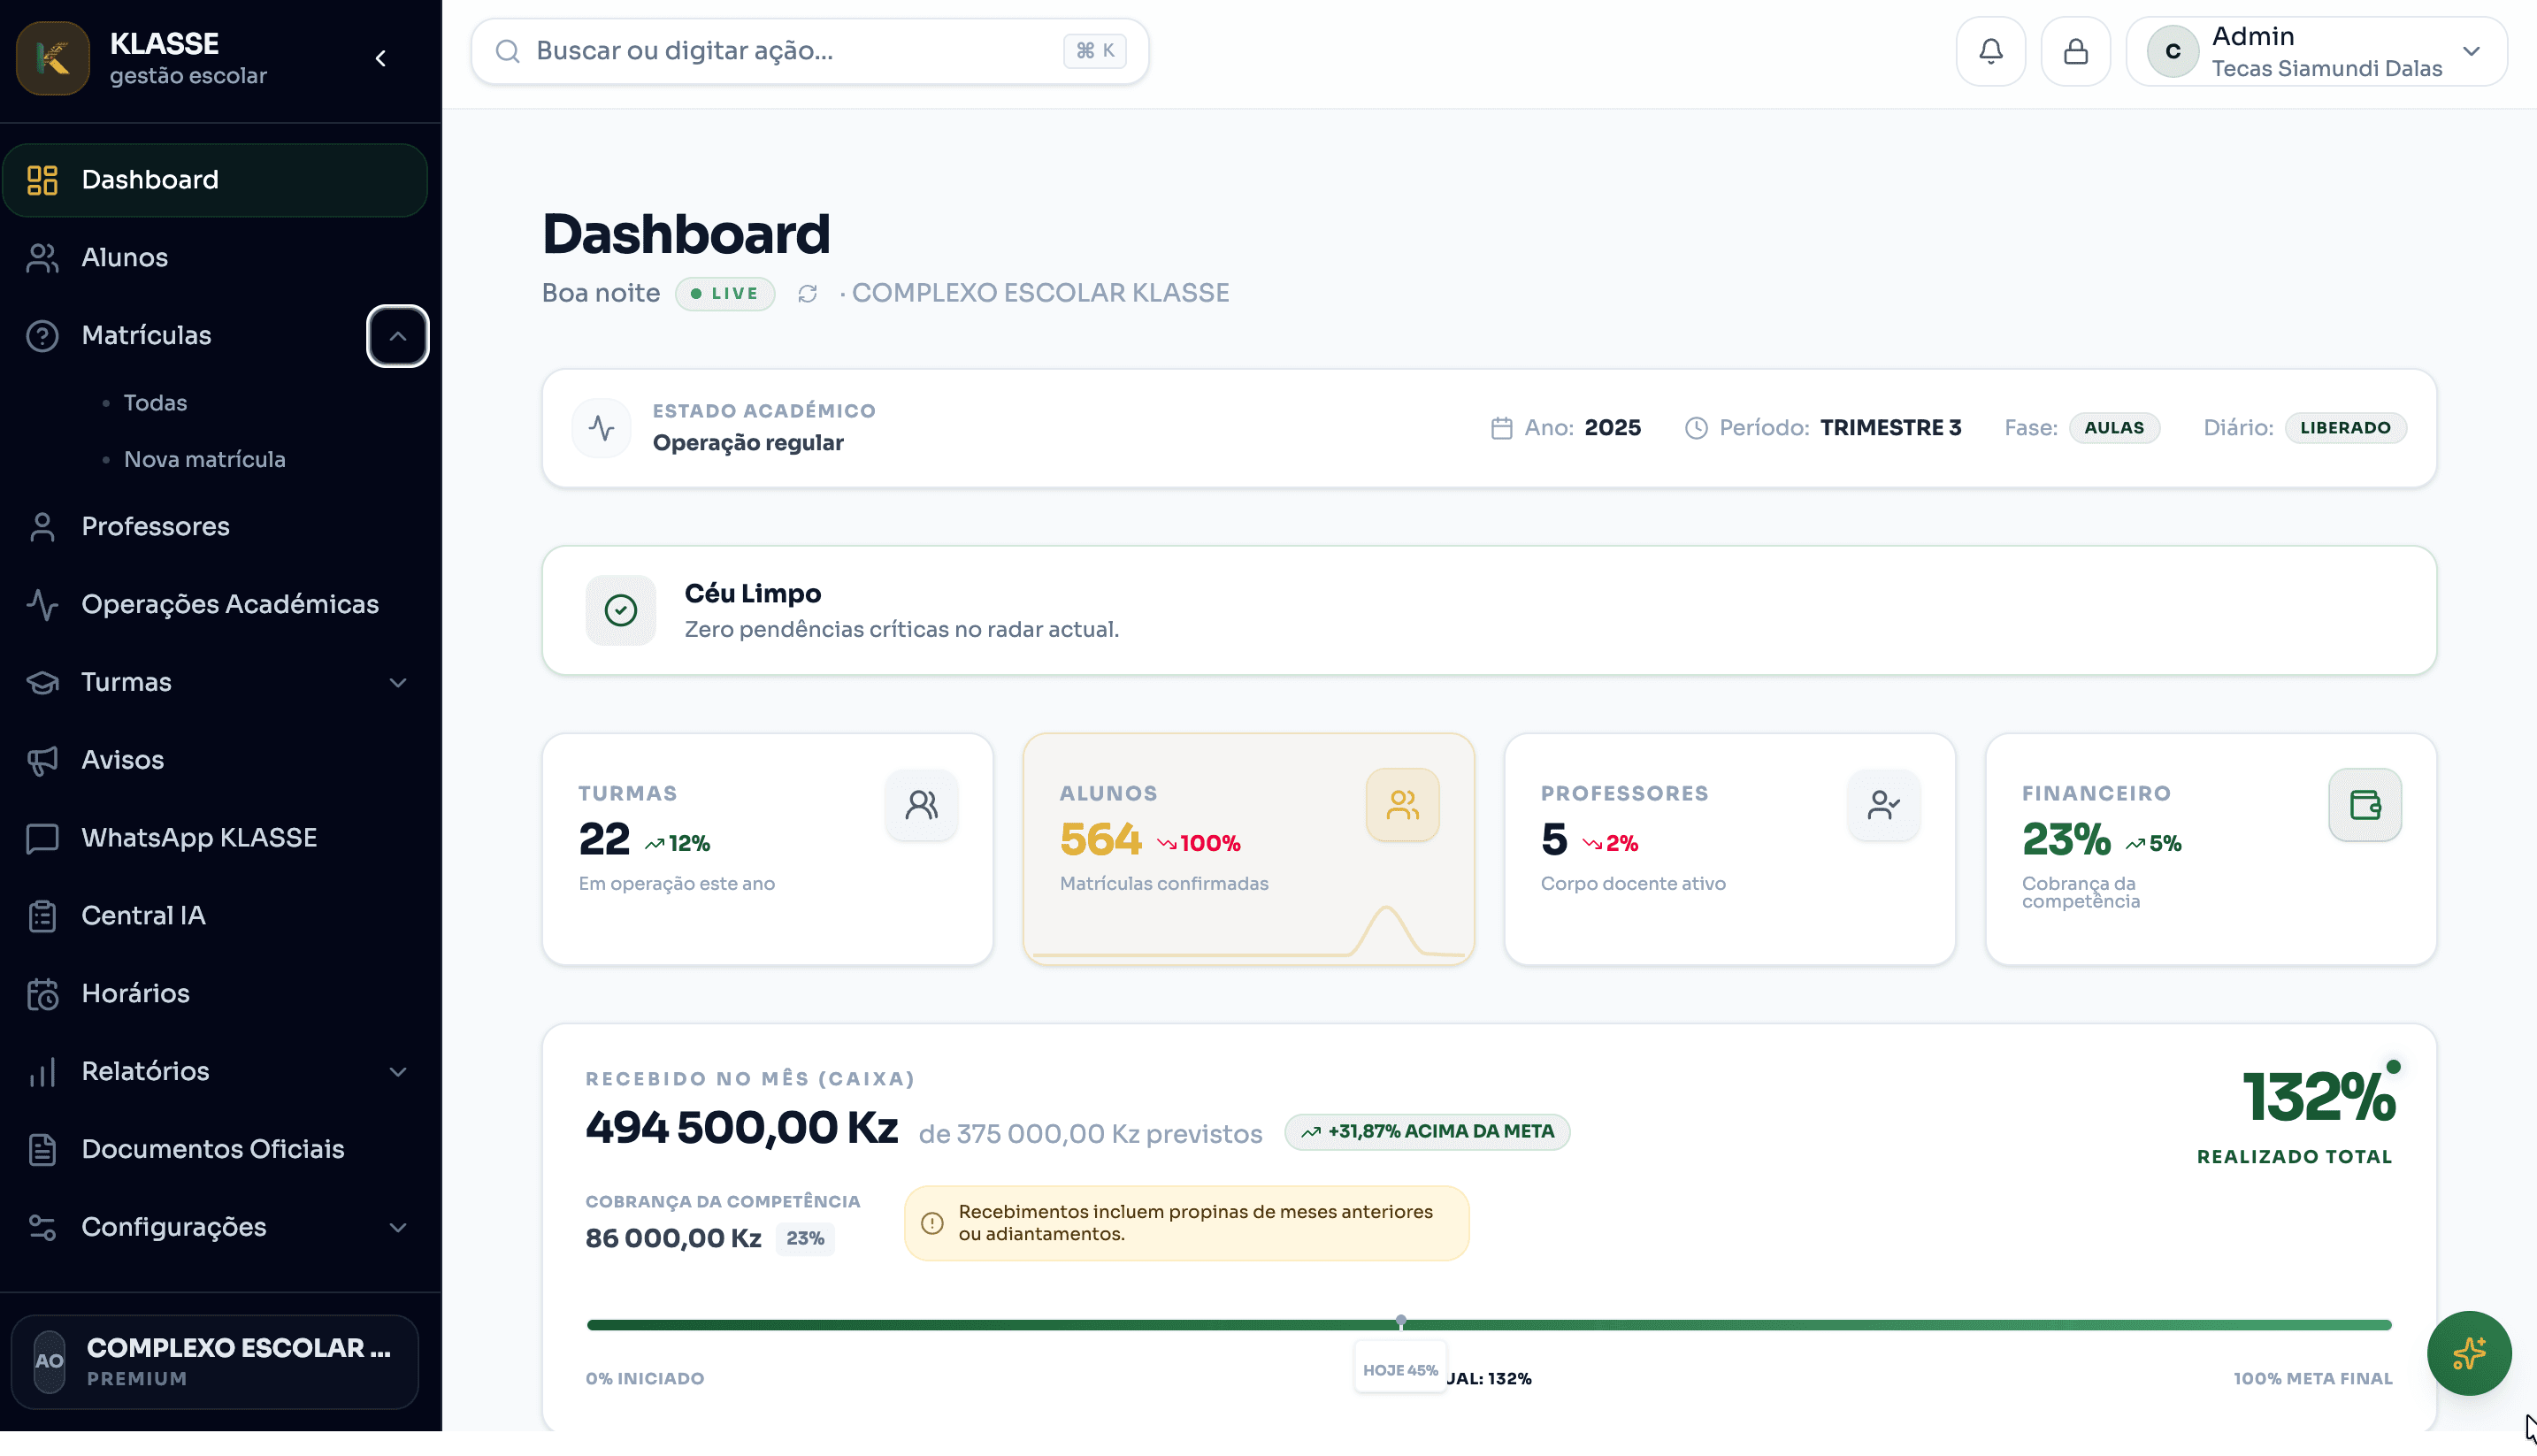Click the search magnifier icon

(508, 51)
